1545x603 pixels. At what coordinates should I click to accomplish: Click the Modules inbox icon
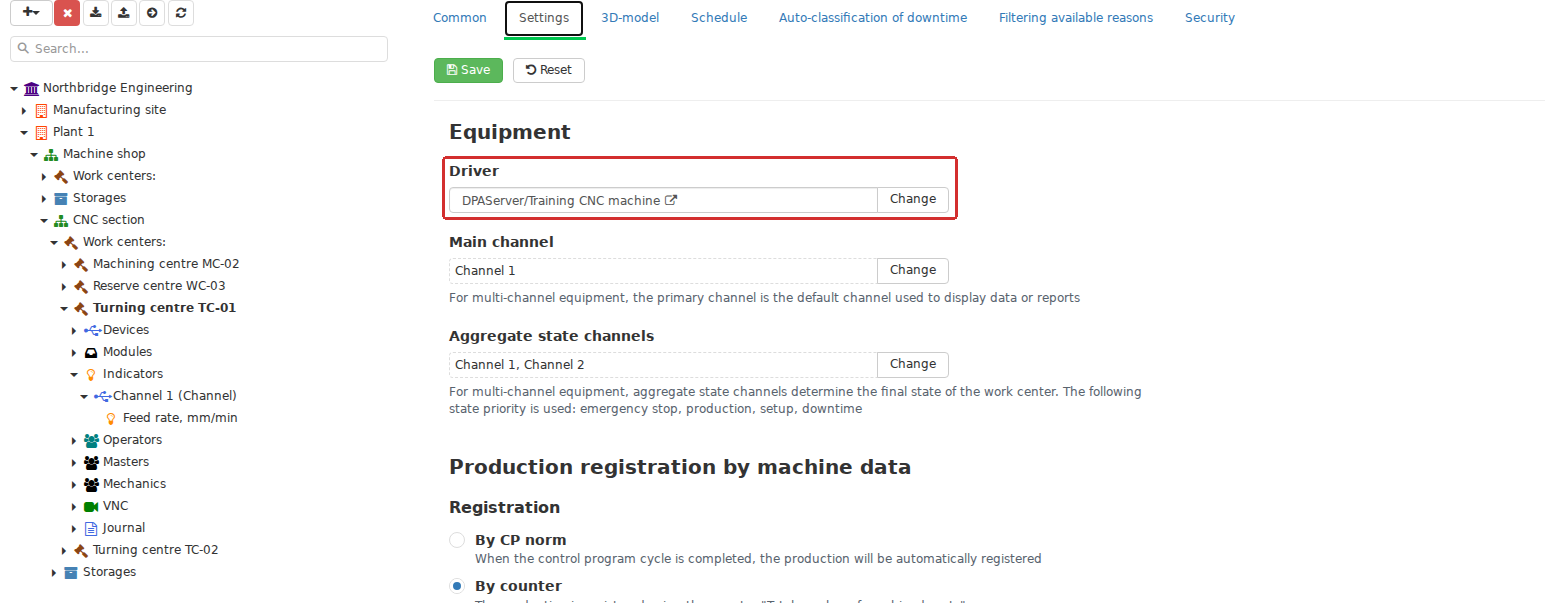click(x=91, y=352)
